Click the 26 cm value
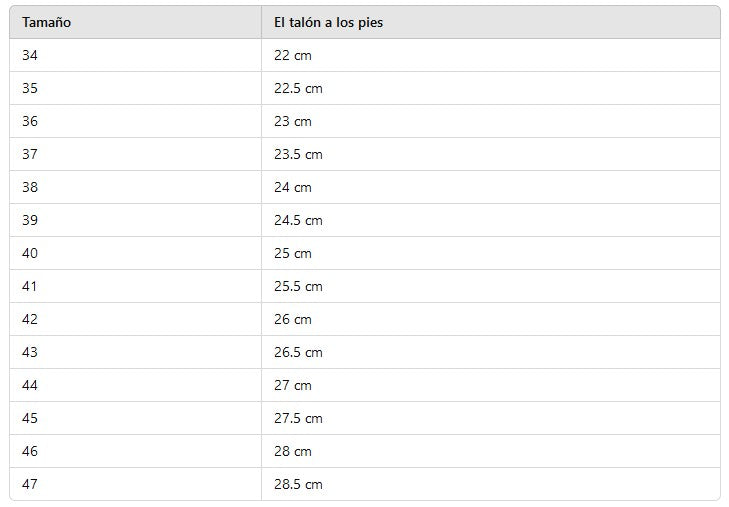 [292, 319]
